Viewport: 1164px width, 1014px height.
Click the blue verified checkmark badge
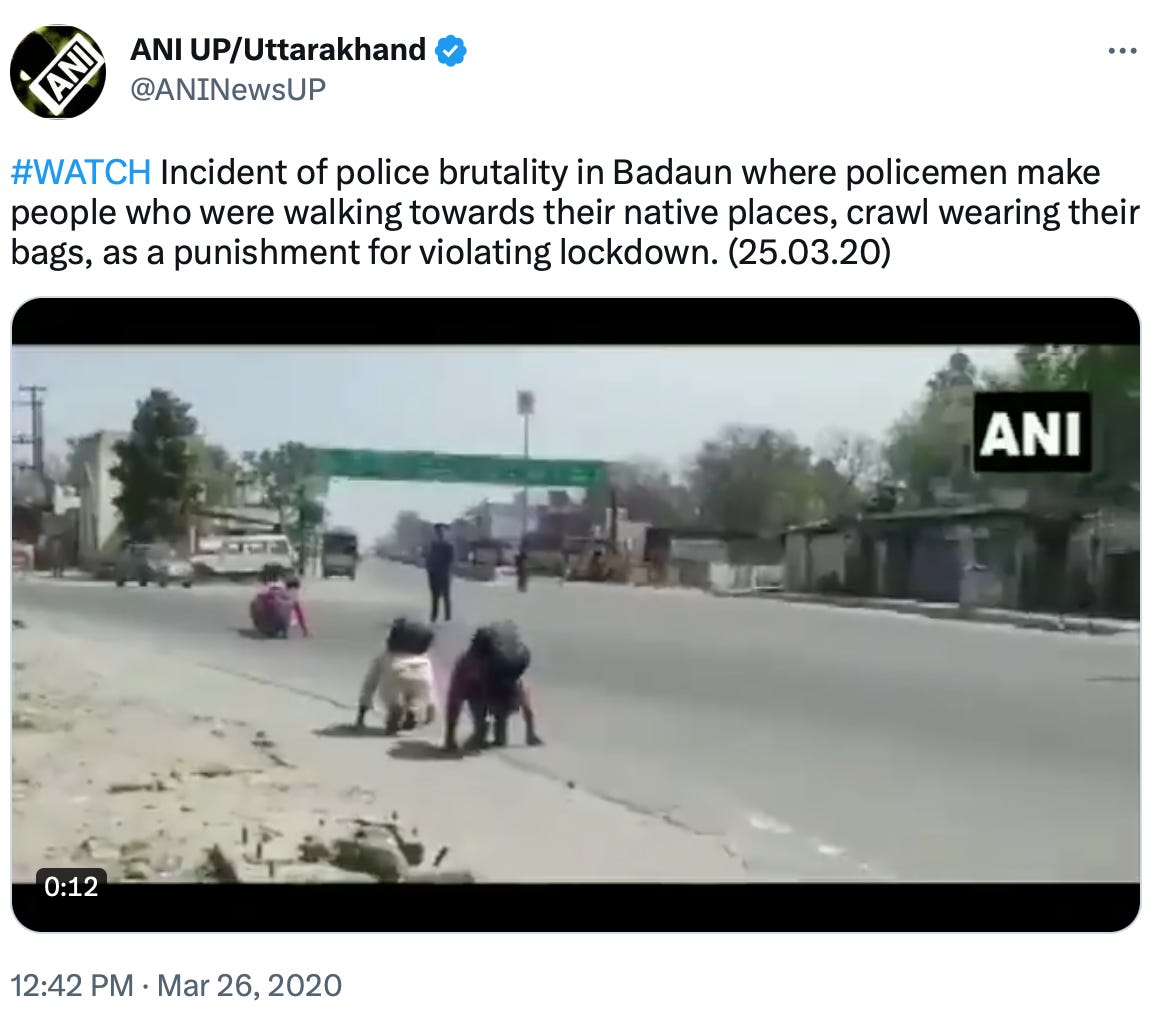(450, 51)
